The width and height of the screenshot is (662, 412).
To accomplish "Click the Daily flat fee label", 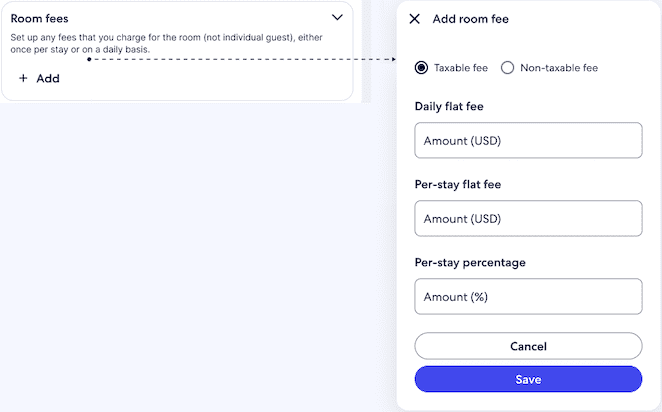I will [x=449, y=106].
